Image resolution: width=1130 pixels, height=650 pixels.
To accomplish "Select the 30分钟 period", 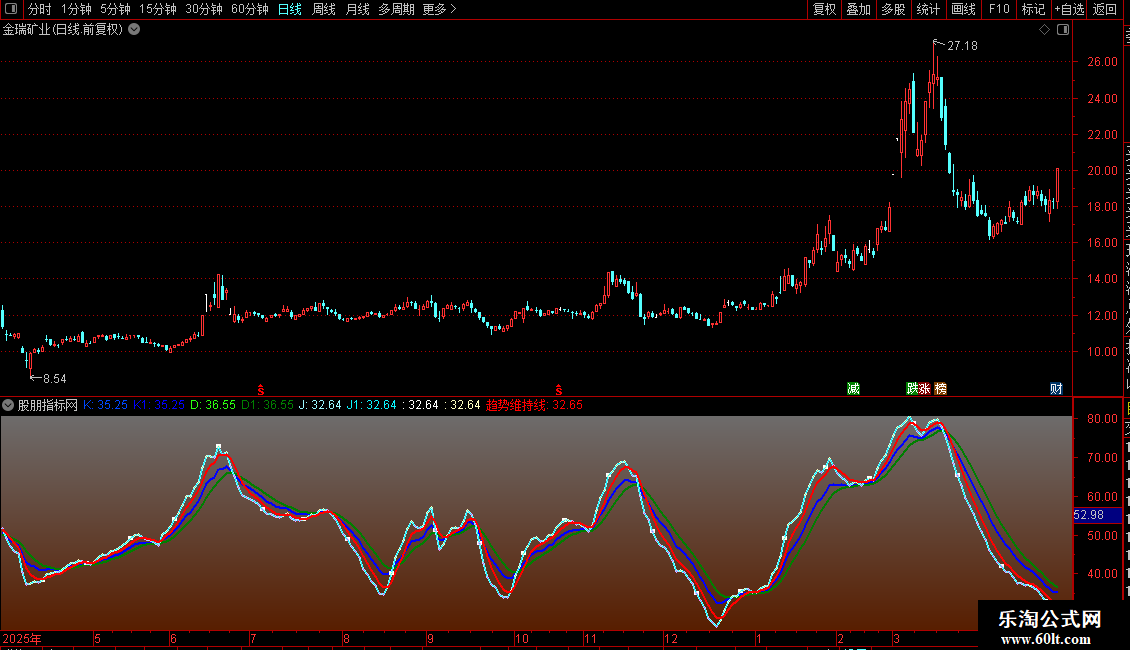I will click(x=204, y=9).
